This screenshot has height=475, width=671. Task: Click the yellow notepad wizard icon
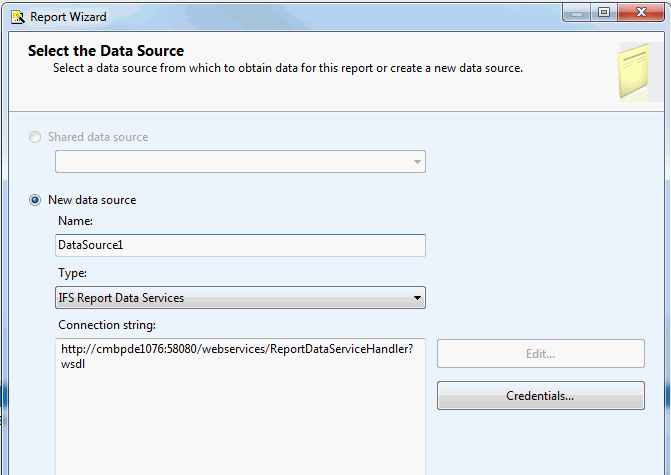click(x=634, y=71)
